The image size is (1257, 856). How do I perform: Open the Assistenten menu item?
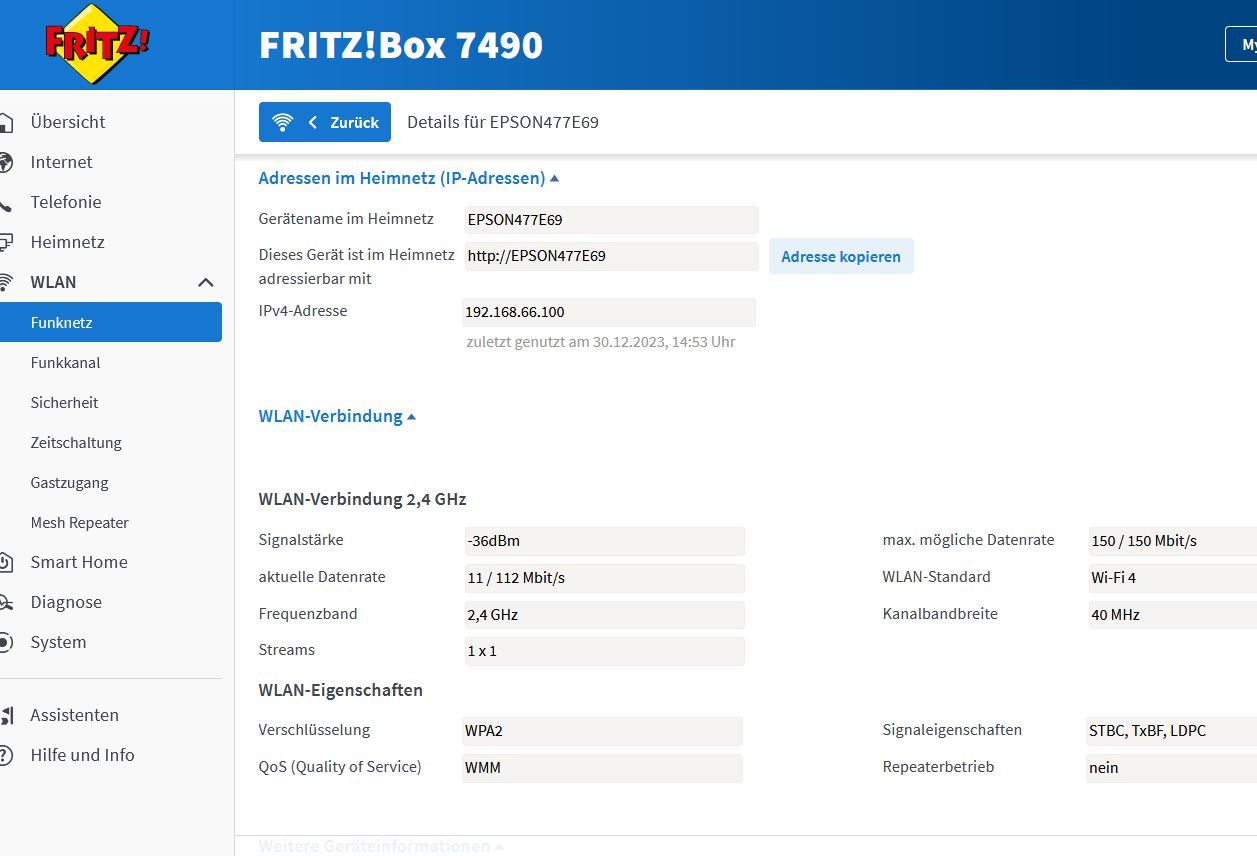tap(74, 715)
